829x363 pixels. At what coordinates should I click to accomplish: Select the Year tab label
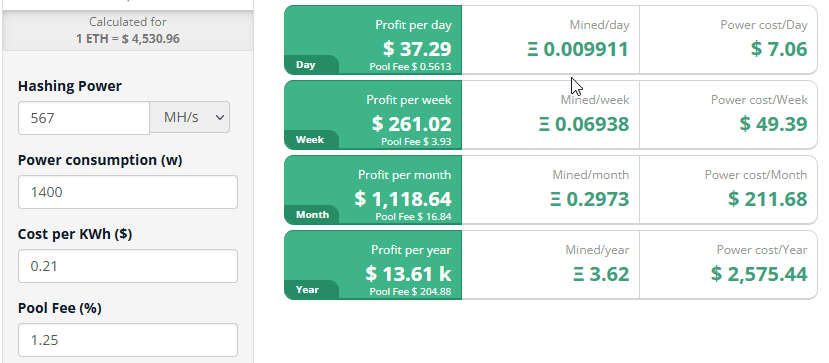click(x=307, y=290)
